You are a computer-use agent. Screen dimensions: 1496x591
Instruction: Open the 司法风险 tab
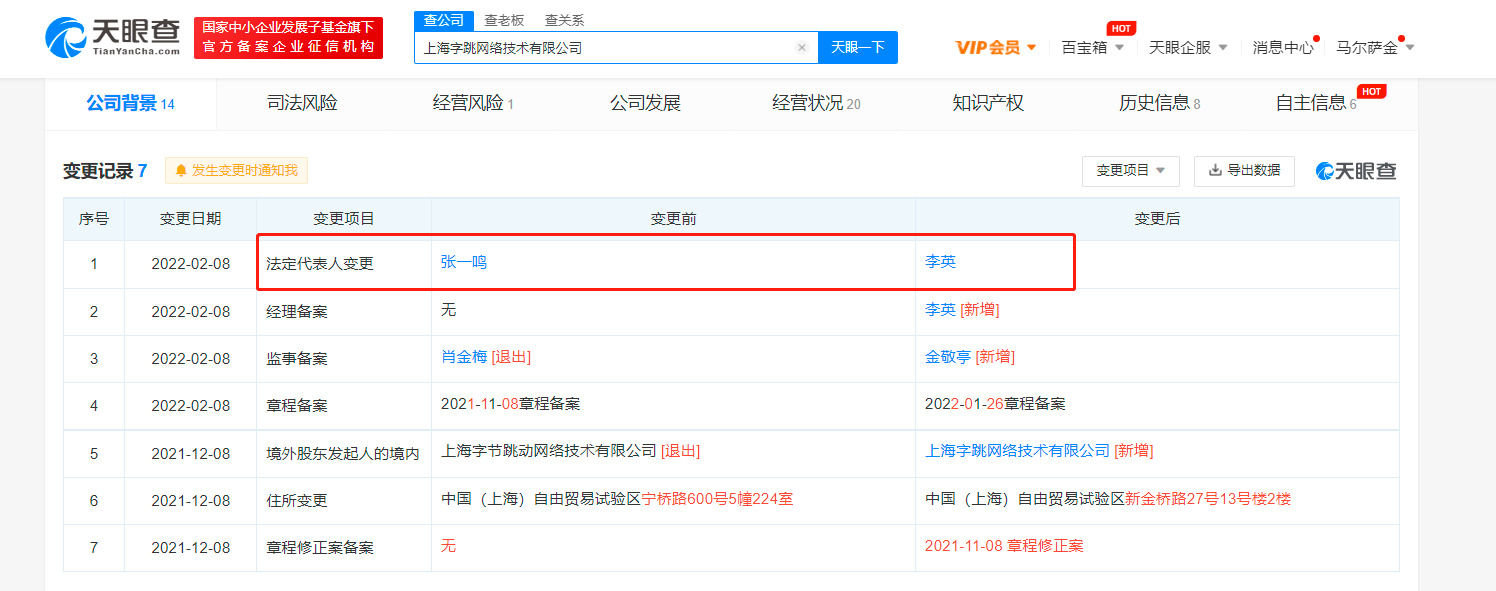302,103
